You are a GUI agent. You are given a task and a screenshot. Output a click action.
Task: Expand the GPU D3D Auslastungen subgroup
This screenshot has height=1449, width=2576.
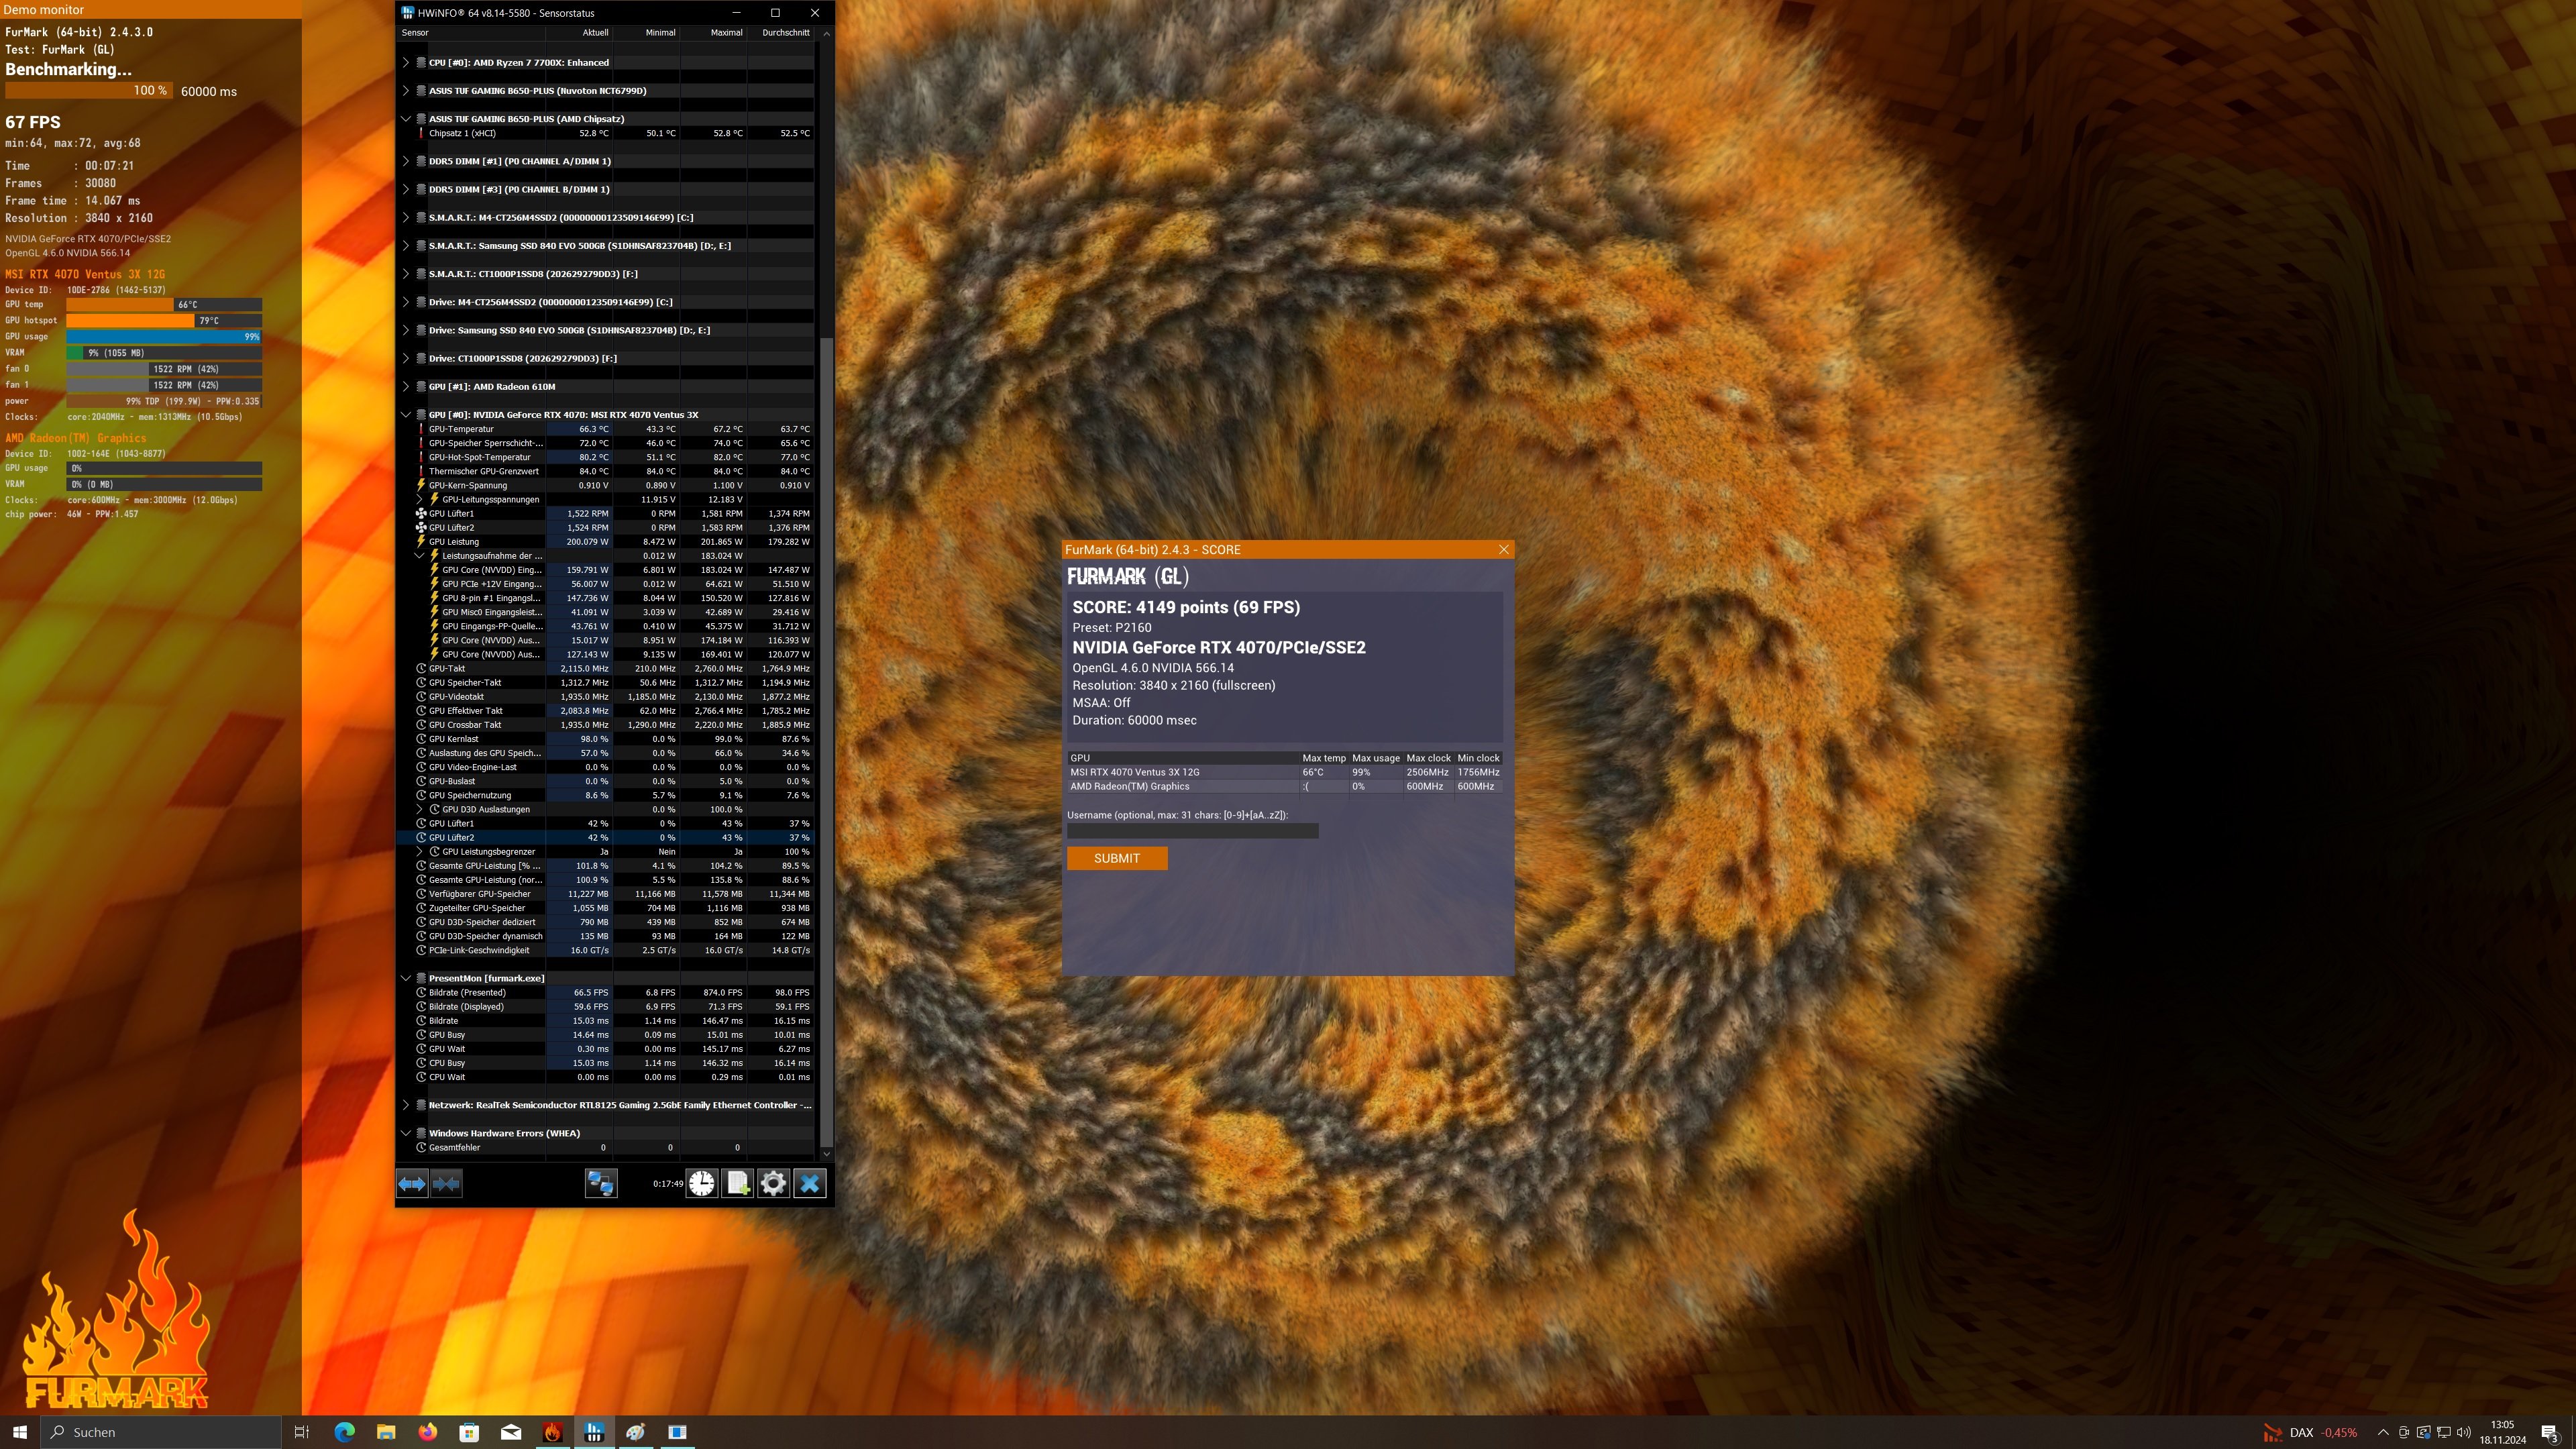click(420, 809)
